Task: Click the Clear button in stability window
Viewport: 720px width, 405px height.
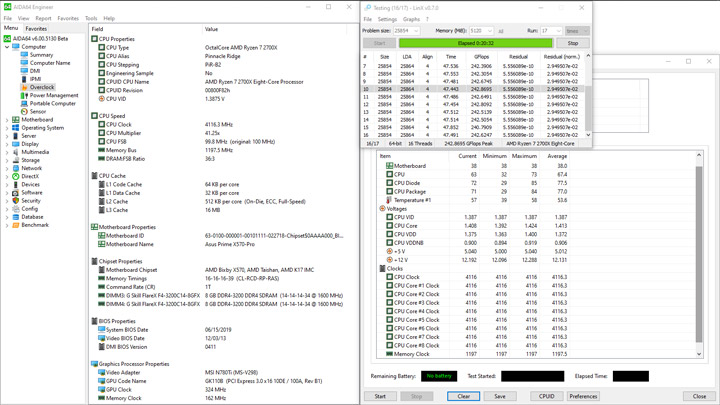Action: click(463, 396)
